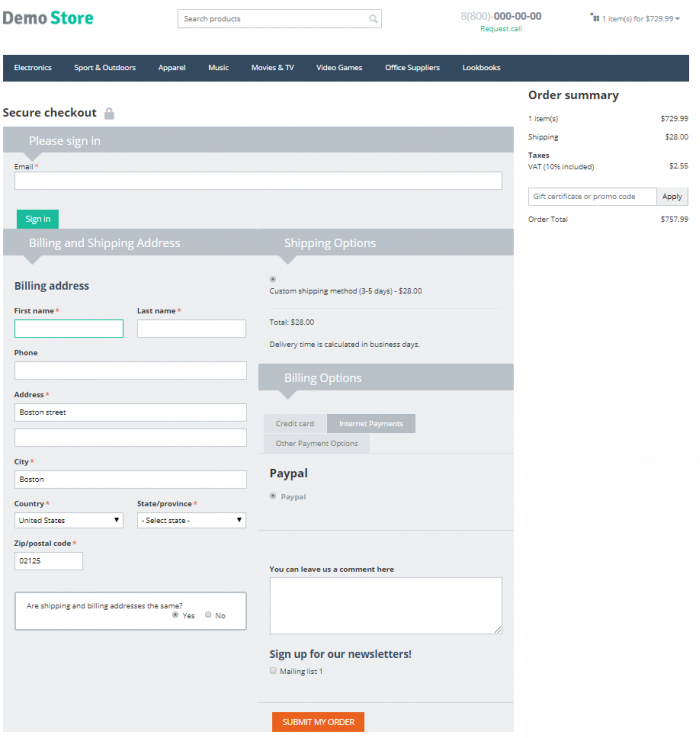The image size is (700, 738).
Task: Click the Request call link
Action: [x=501, y=29]
